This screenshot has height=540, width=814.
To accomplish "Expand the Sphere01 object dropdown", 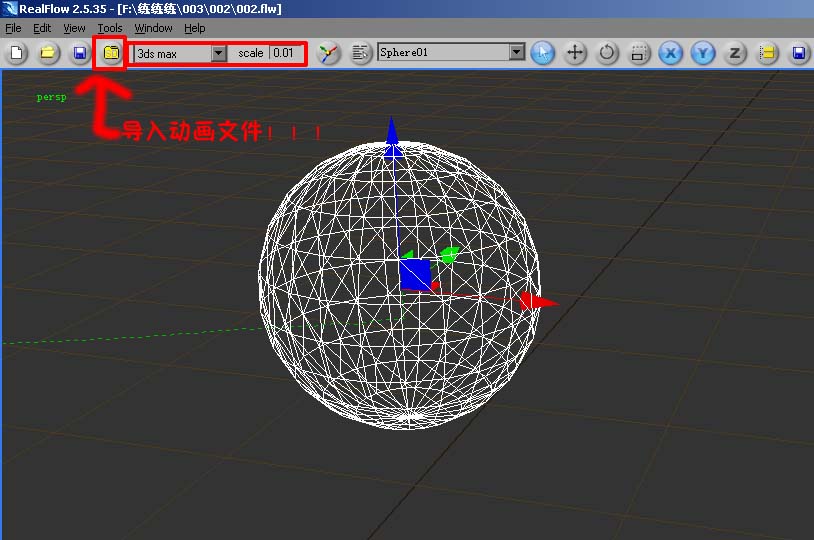I will tap(517, 52).
